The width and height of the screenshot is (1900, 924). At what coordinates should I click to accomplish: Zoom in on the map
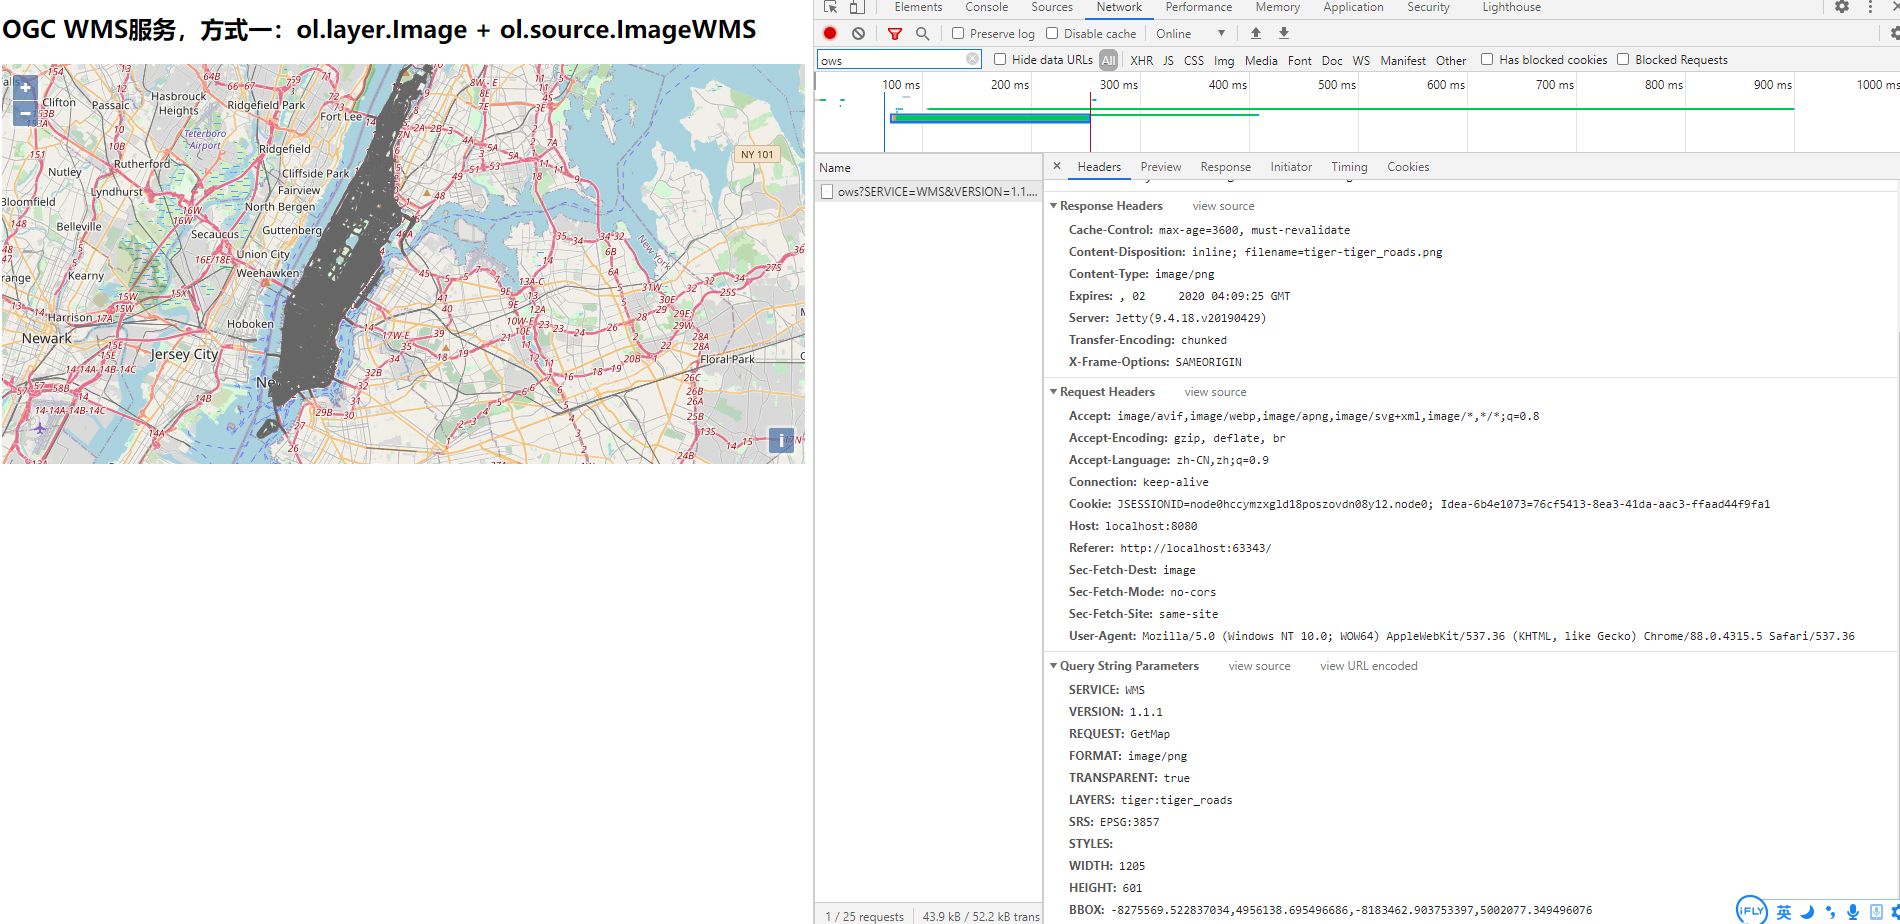[25, 88]
